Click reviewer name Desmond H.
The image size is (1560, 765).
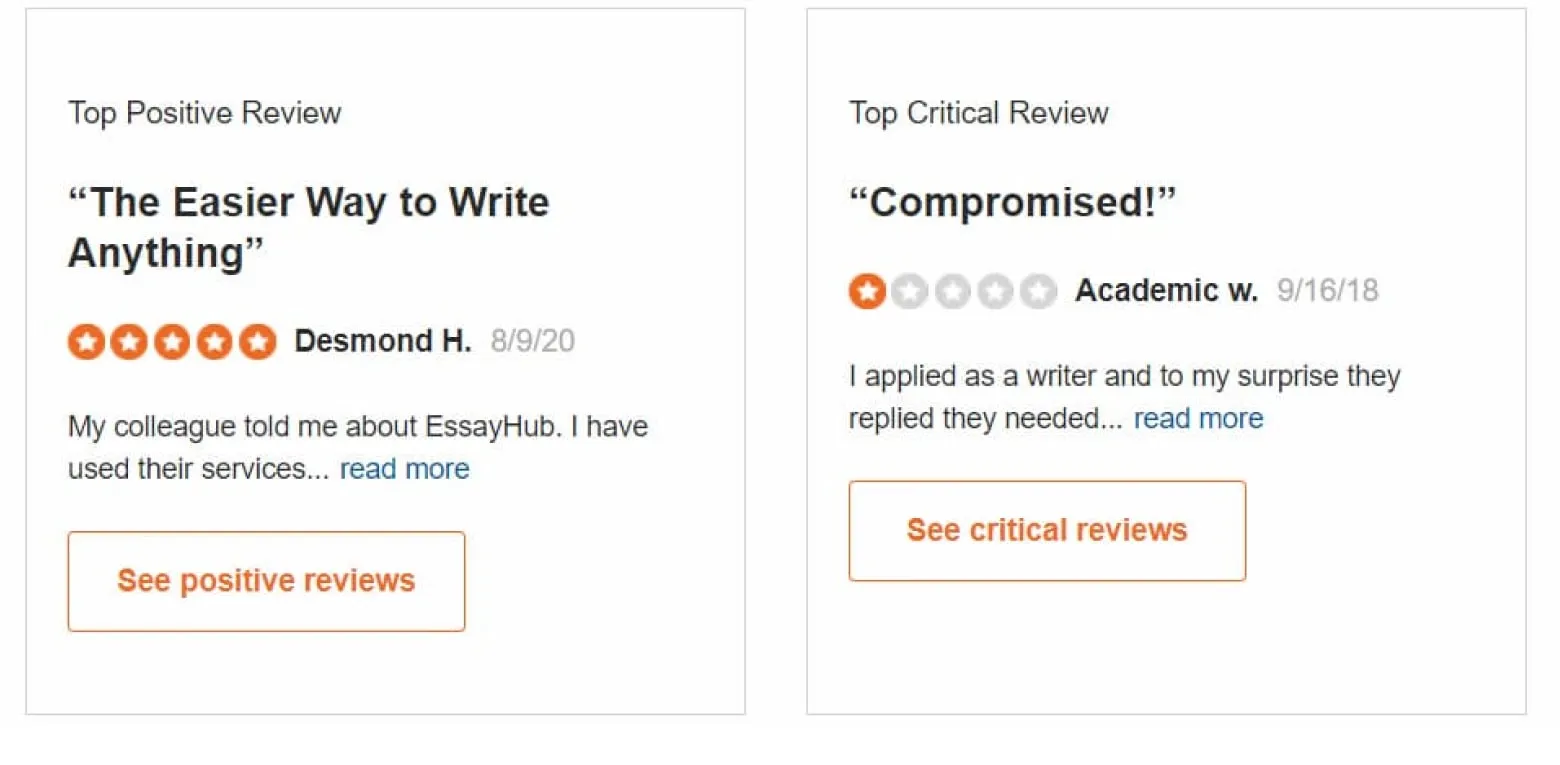382,342
